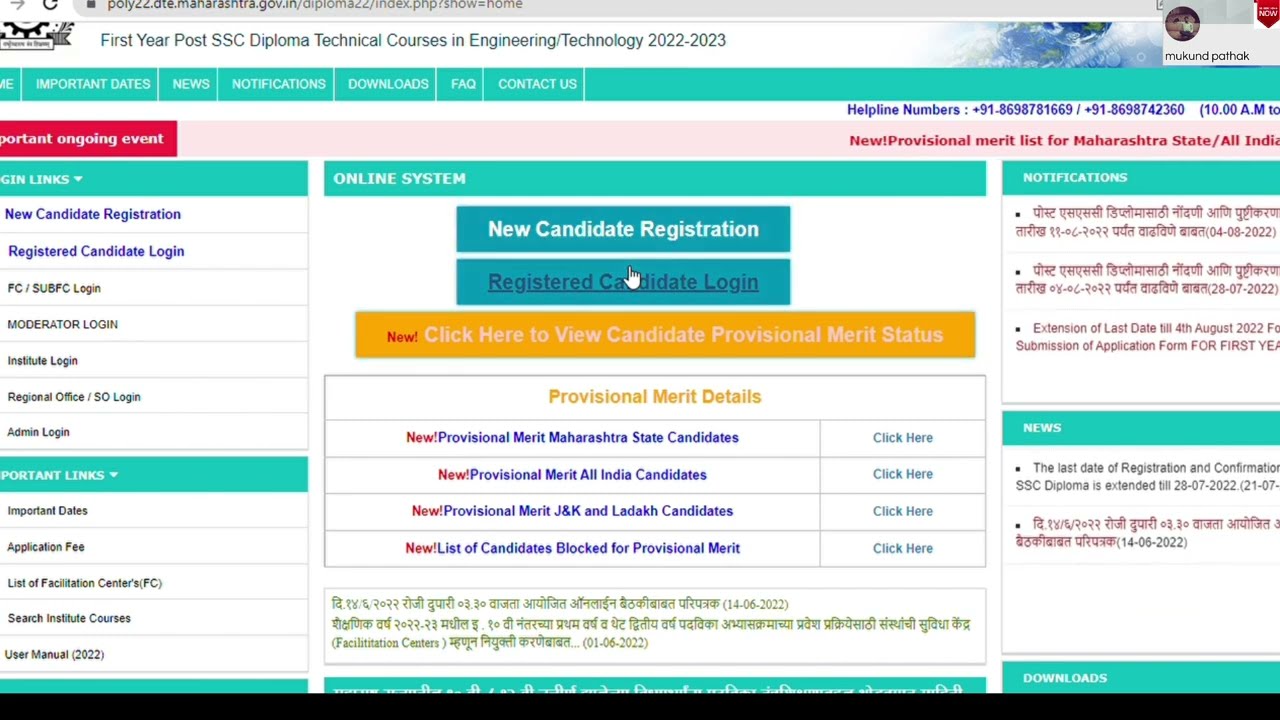Open the FAQ menu item
Viewport: 1280px width, 720px height.
(x=463, y=84)
